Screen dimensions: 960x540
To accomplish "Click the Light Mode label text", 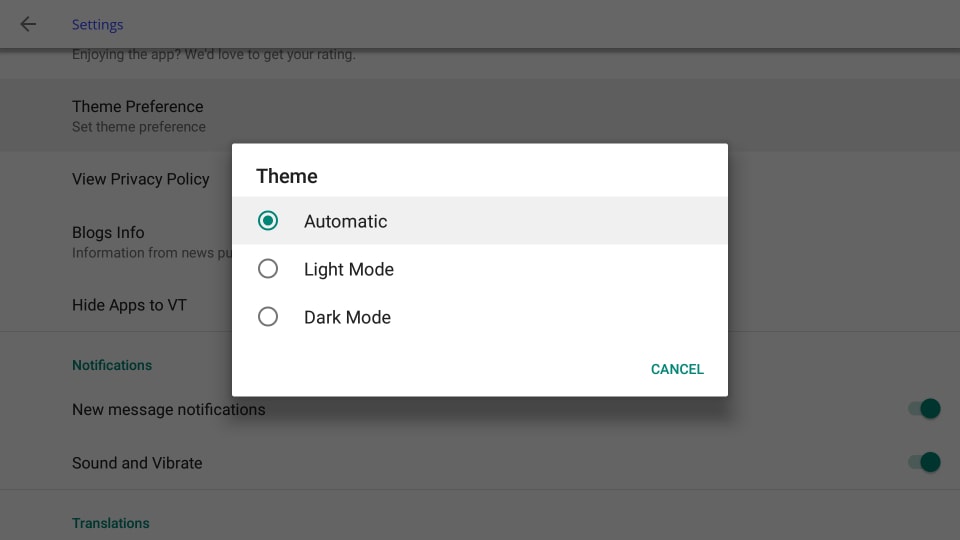I will (349, 269).
